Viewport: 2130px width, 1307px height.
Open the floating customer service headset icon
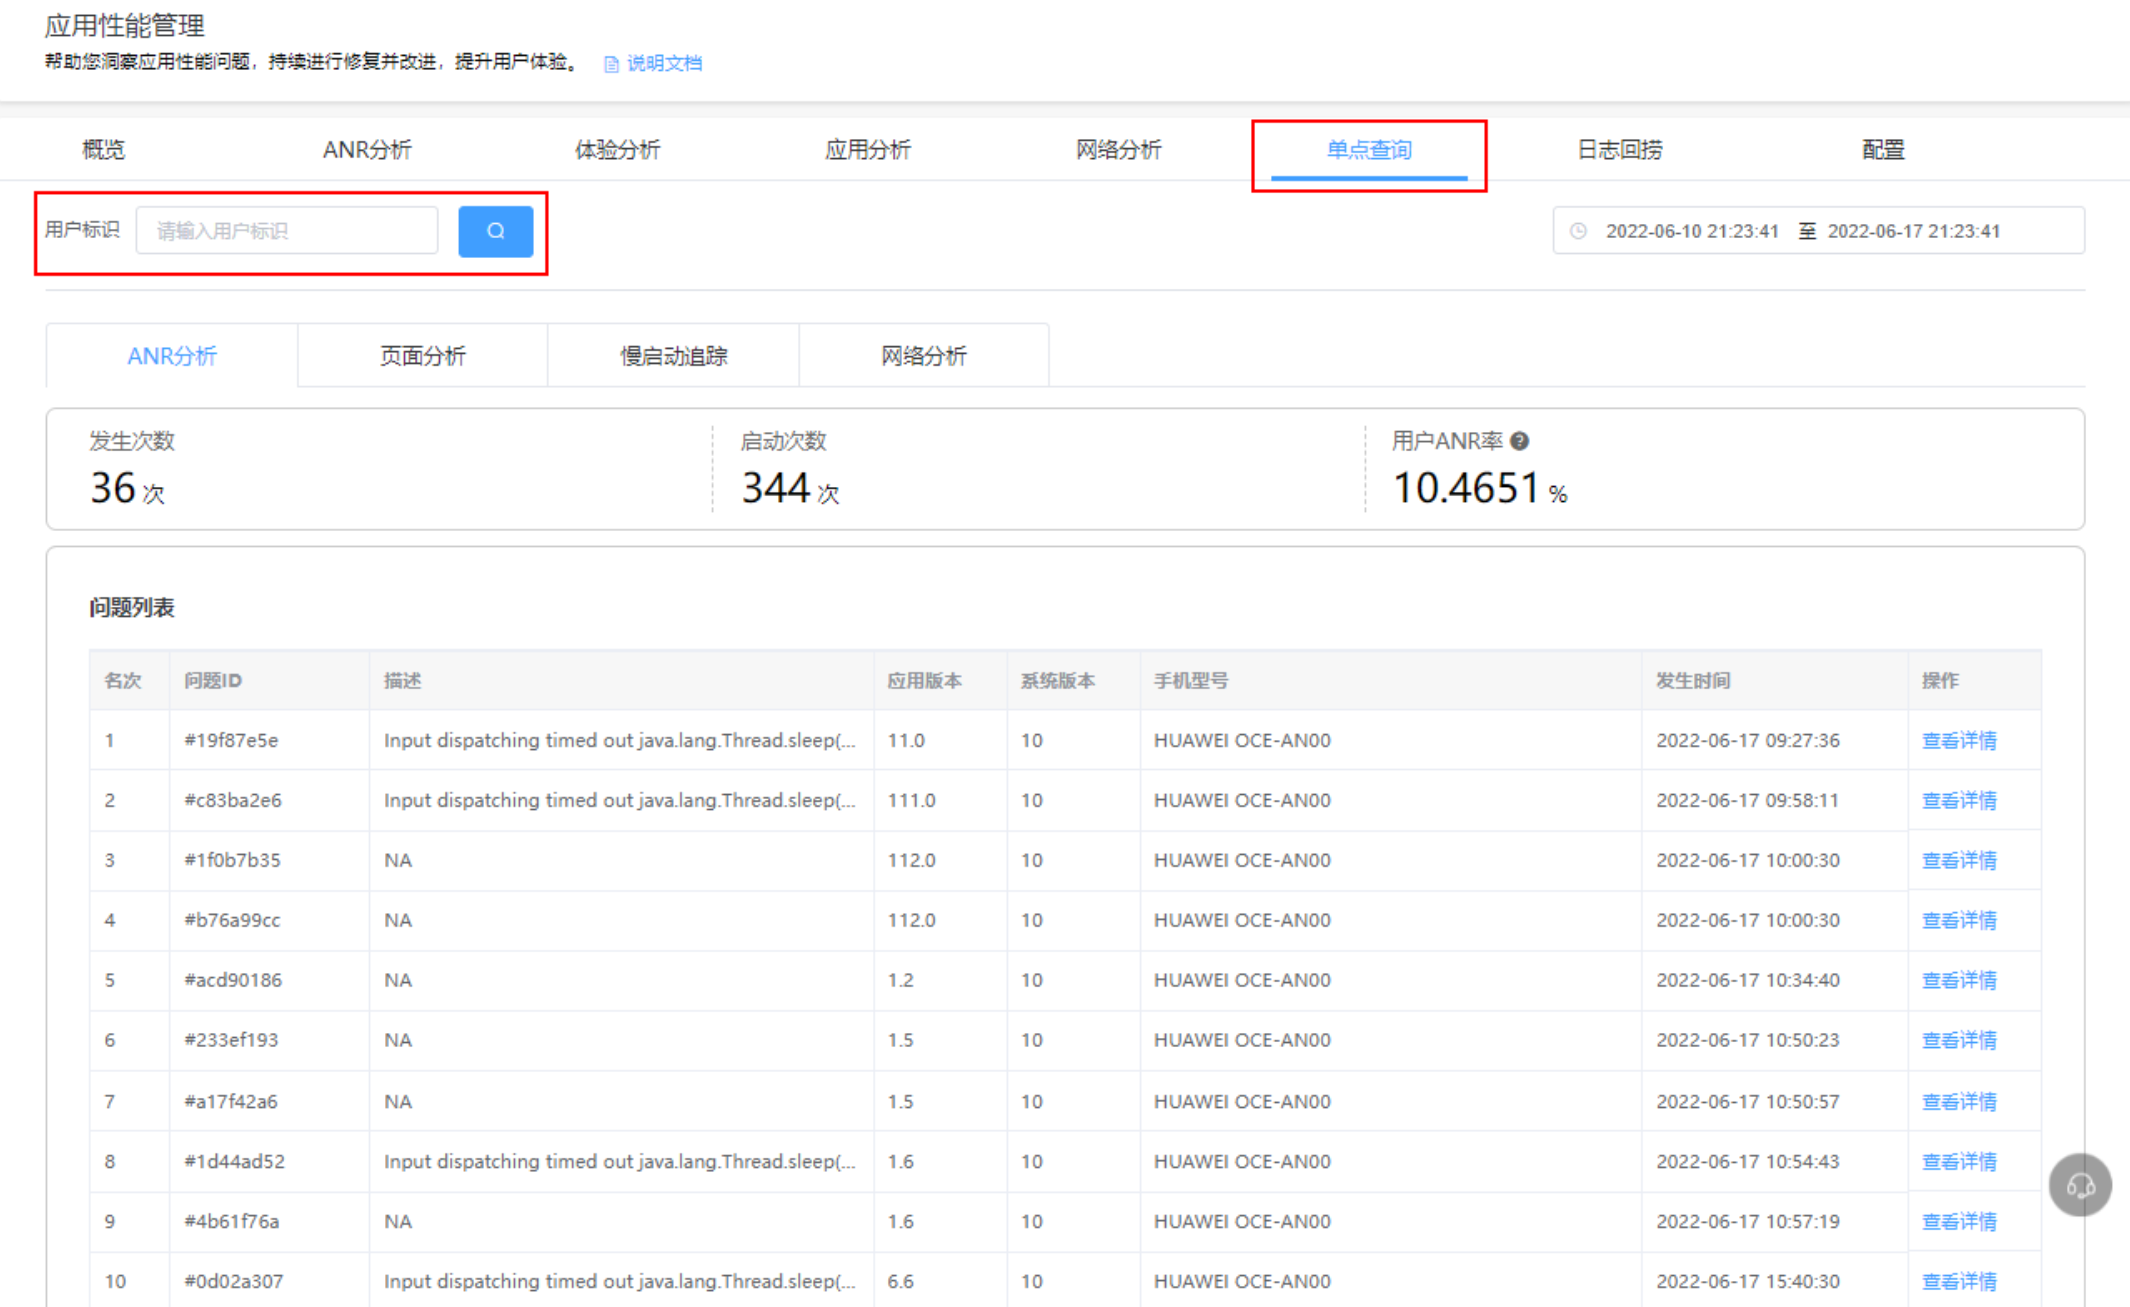point(2080,1185)
